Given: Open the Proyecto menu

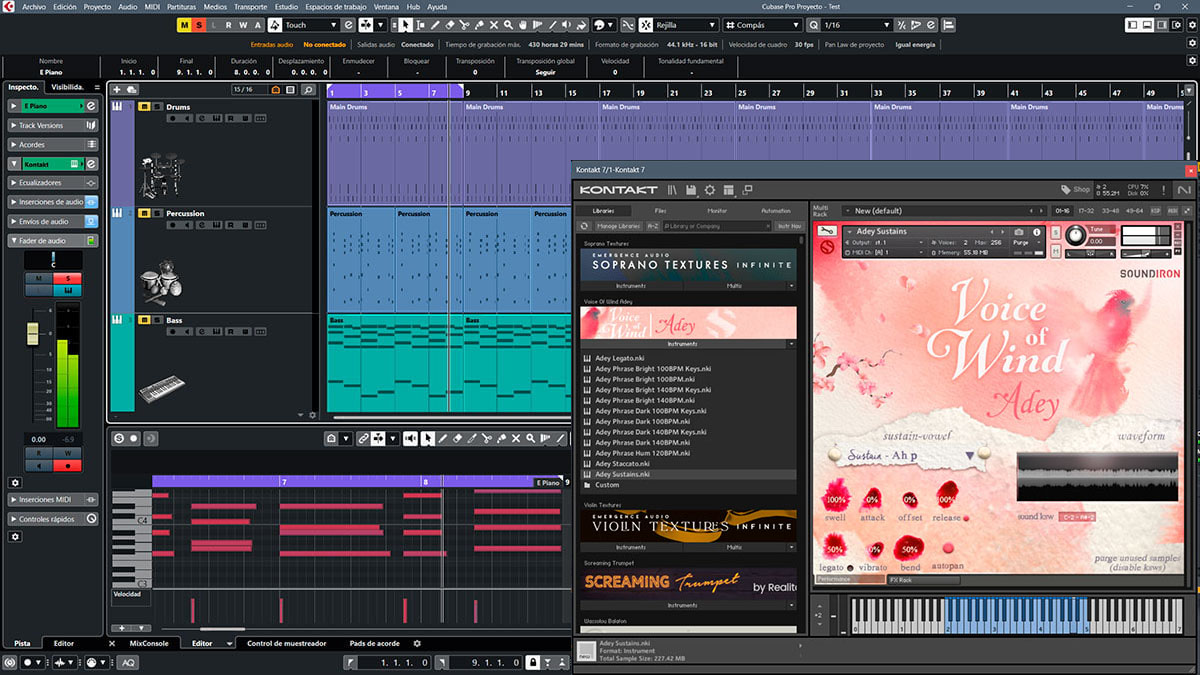Looking at the screenshot, I should [x=97, y=6].
